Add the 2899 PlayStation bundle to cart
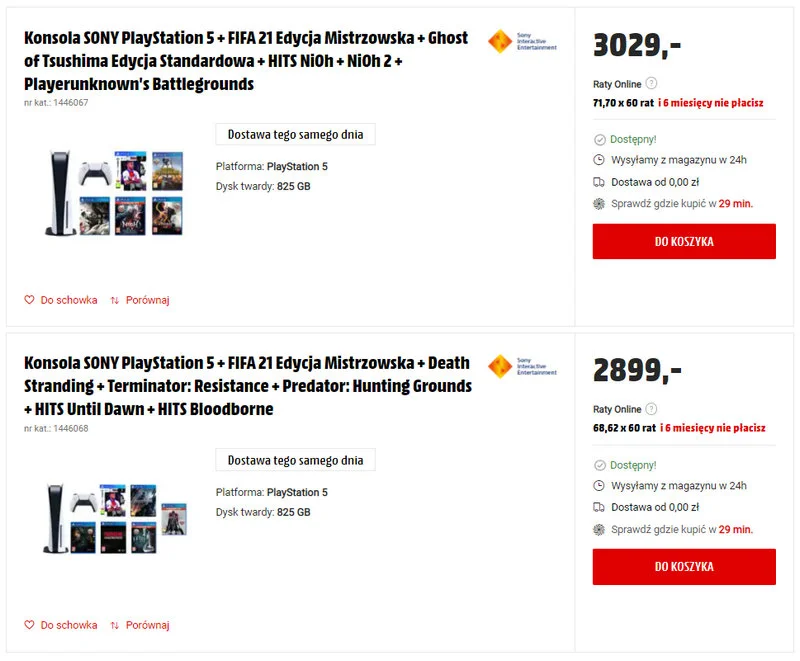The image size is (800, 661). (684, 566)
